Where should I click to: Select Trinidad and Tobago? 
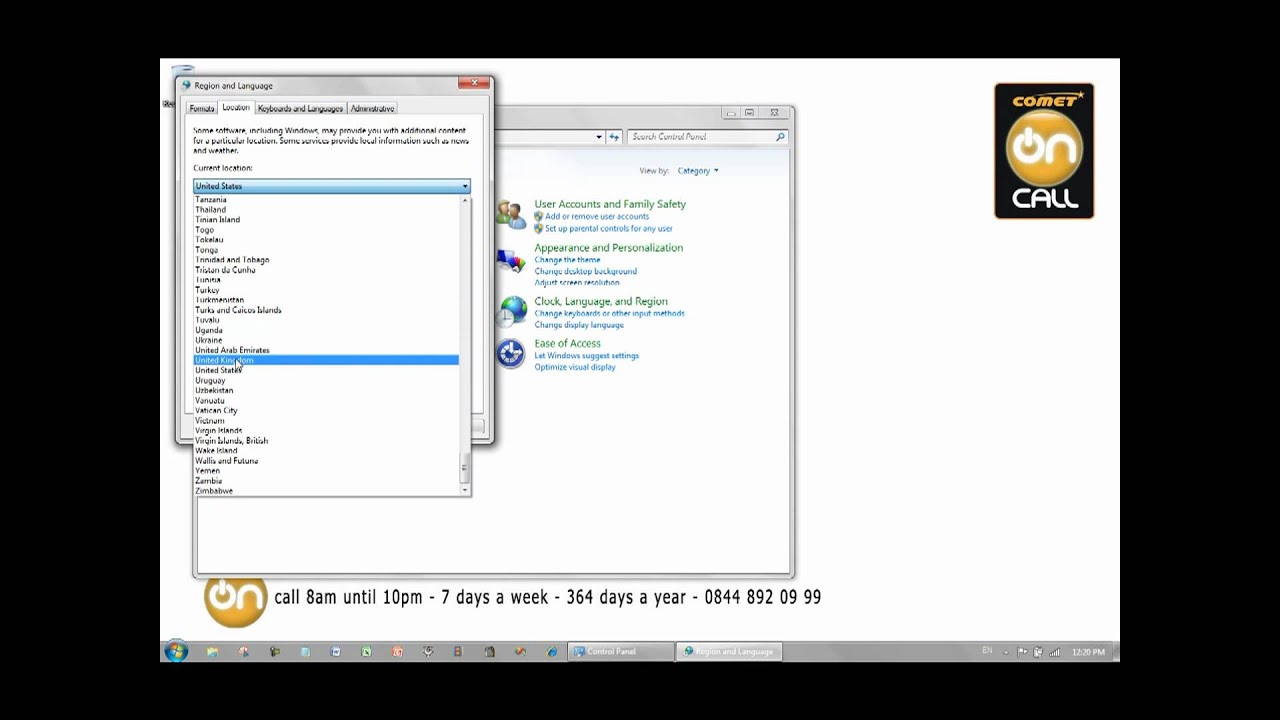[x=326, y=260]
